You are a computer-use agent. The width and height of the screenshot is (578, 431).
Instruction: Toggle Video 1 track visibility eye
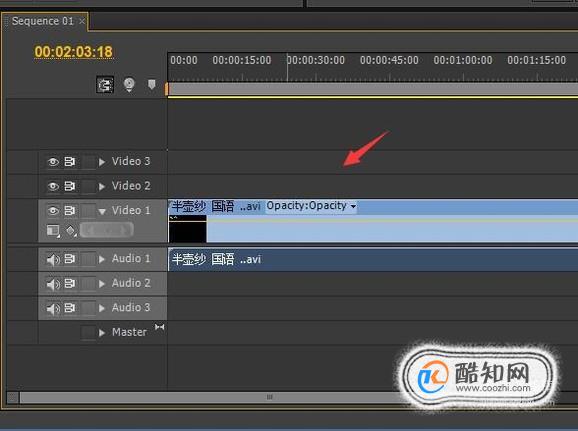(x=53, y=211)
